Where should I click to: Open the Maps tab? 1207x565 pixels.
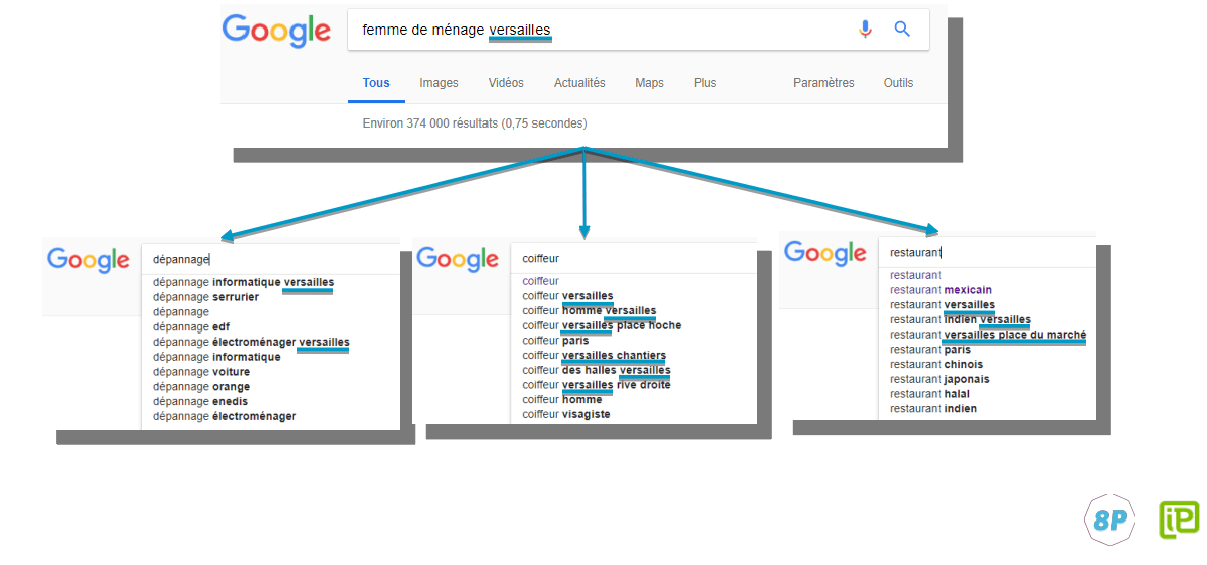[649, 83]
